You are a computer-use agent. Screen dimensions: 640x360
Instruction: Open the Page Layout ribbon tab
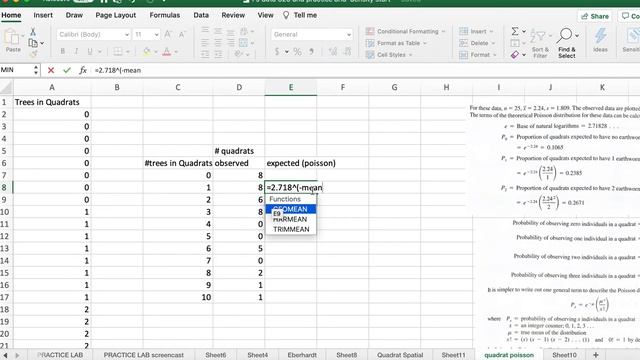(x=116, y=15)
